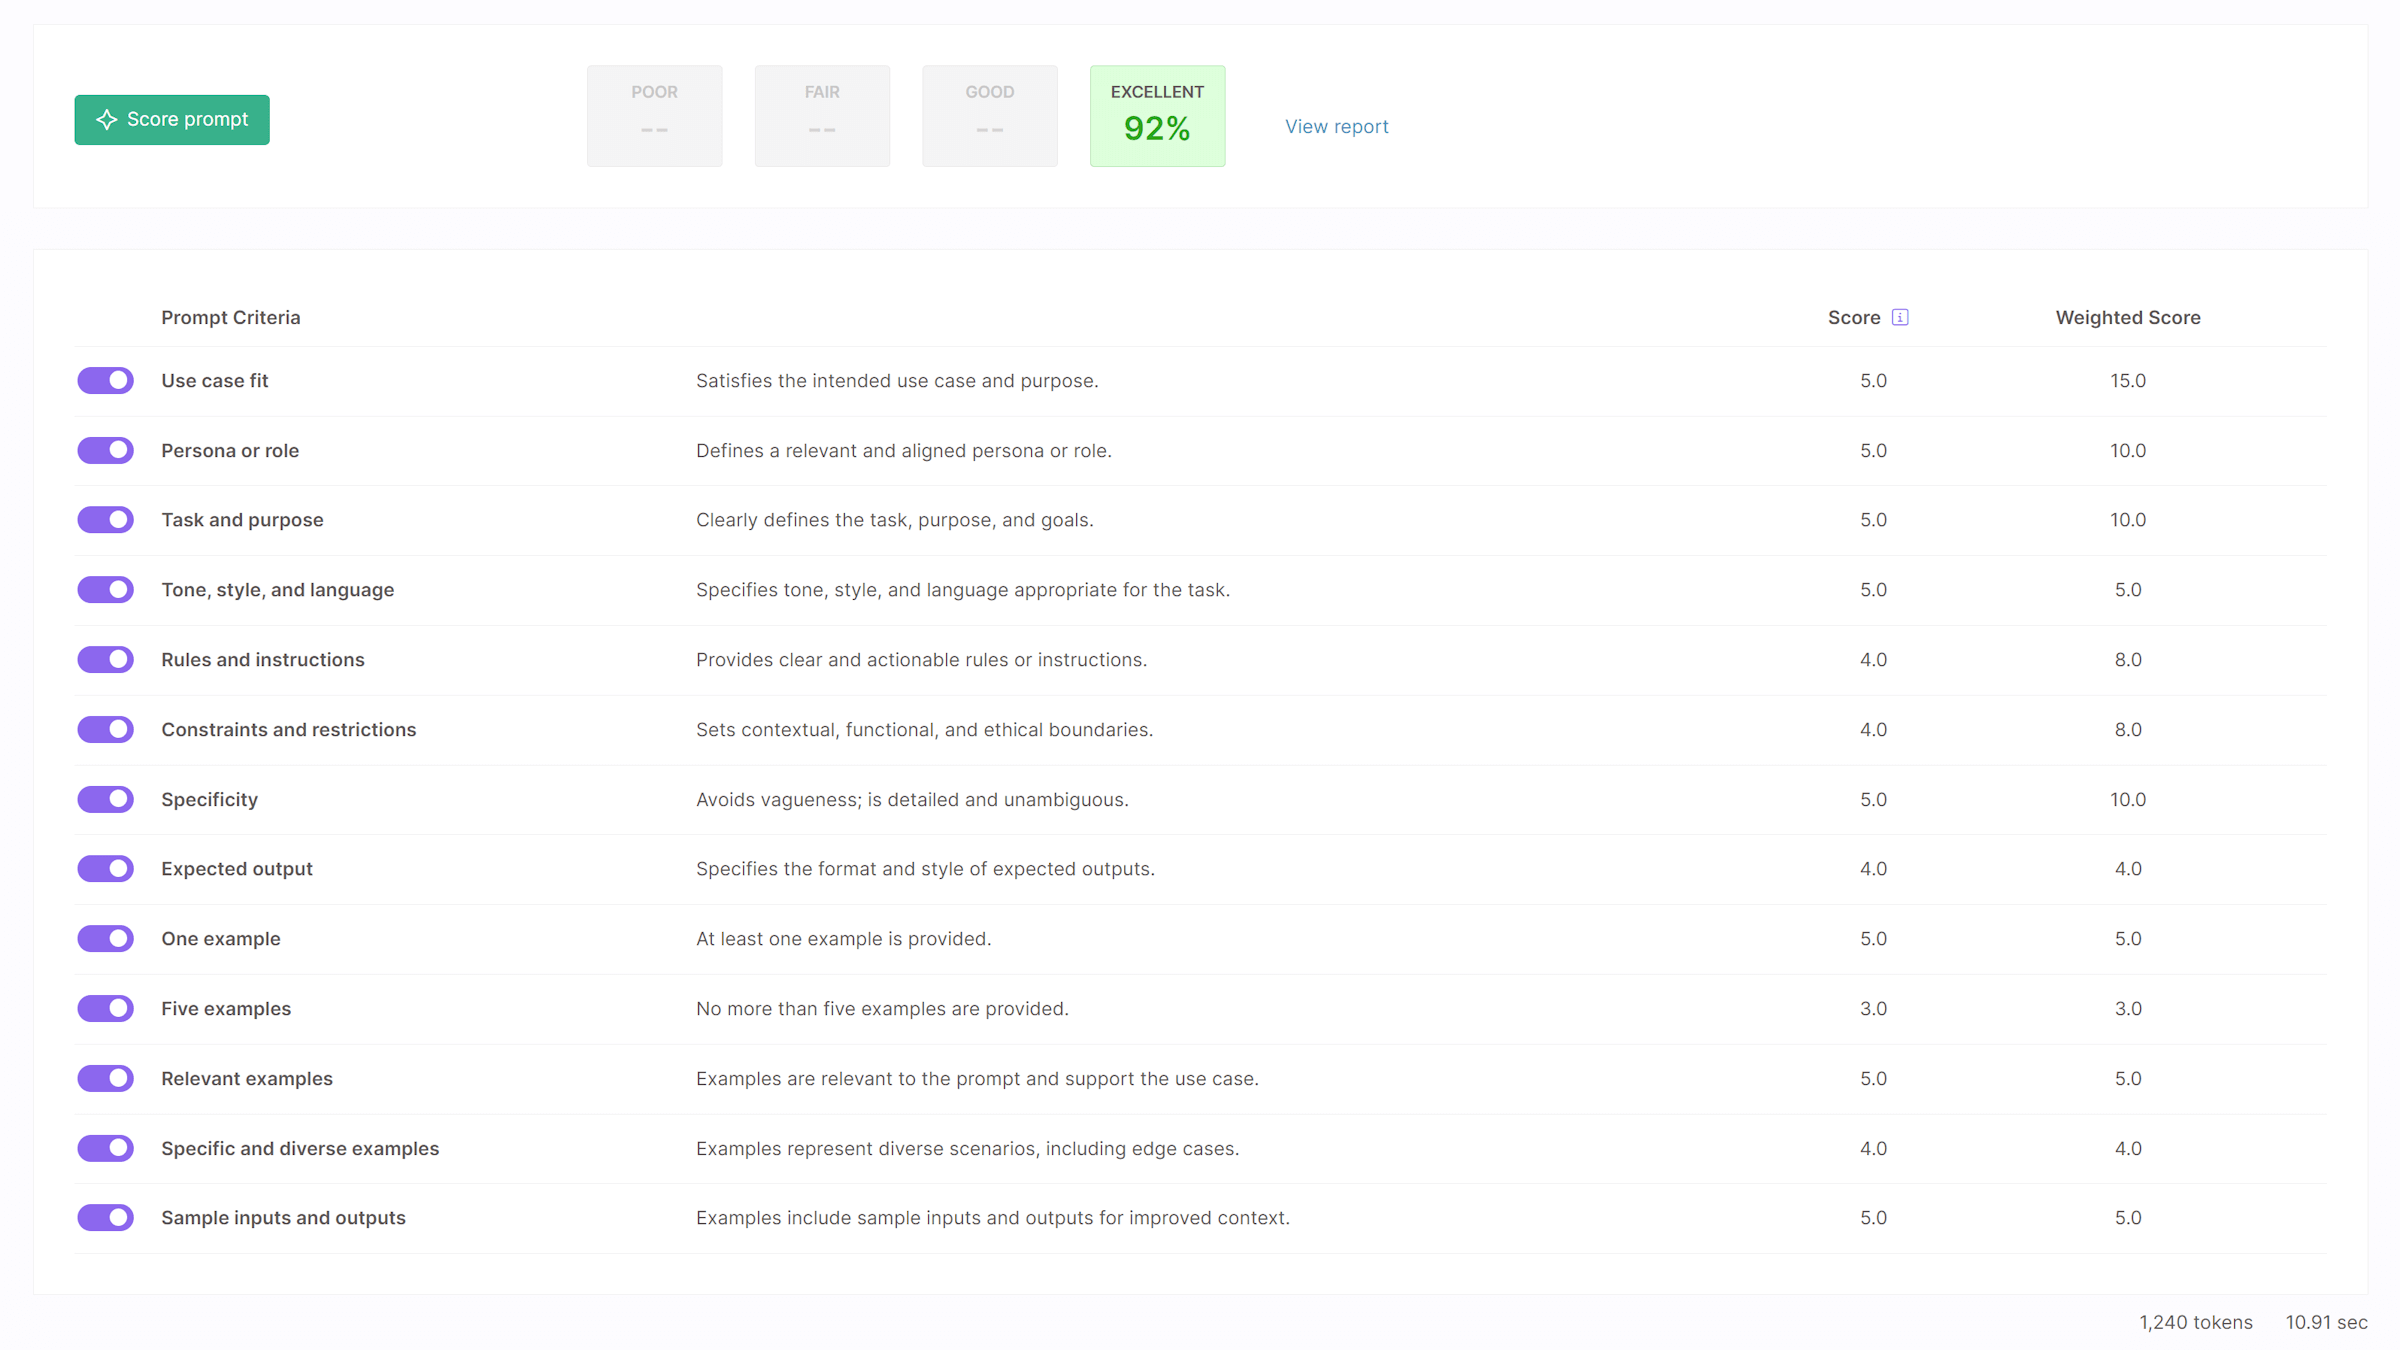Click the Score prompt button
Image resolution: width=2400 pixels, height=1350 pixels.
tap(172, 120)
